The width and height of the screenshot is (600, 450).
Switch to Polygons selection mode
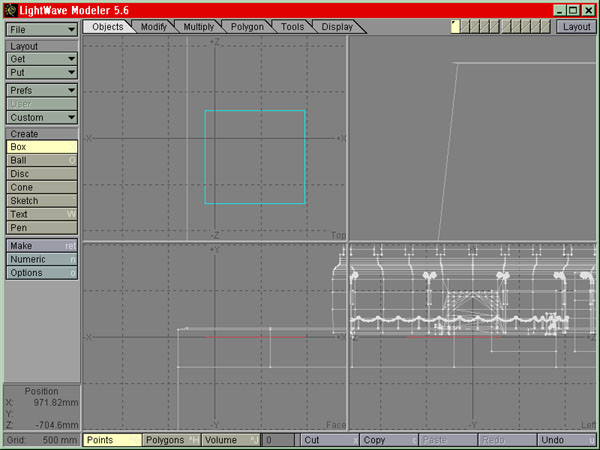(170, 440)
